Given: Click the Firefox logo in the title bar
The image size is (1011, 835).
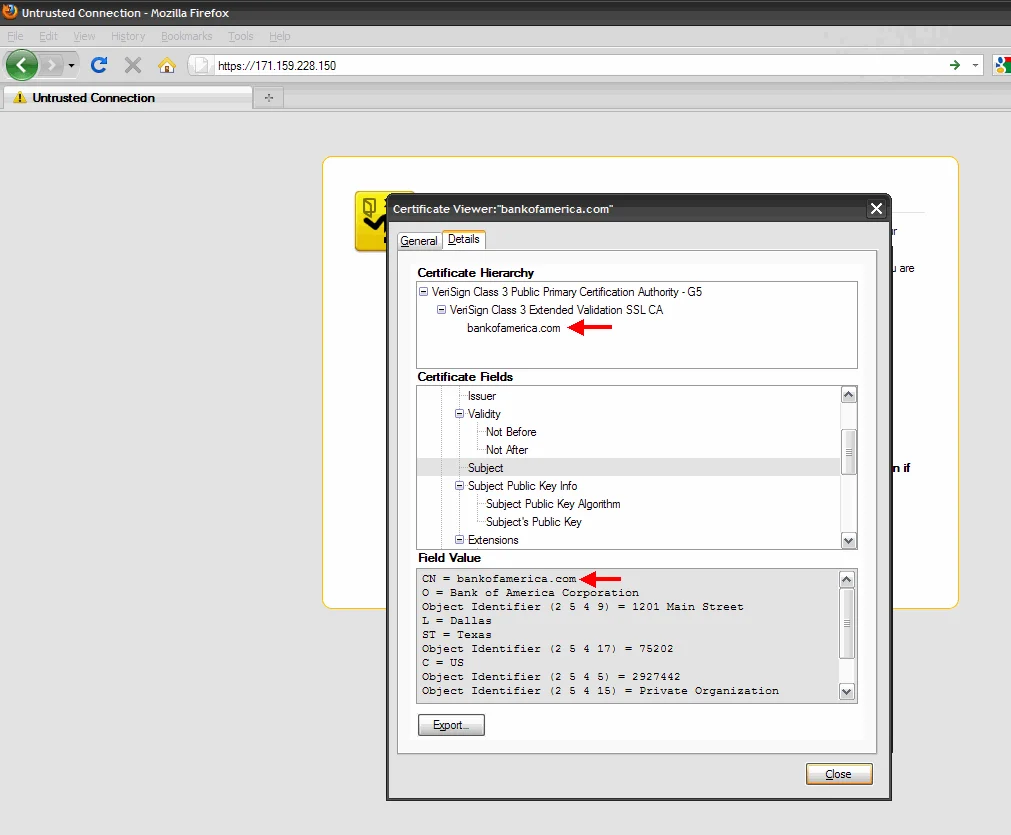Looking at the screenshot, I should tap(10, 12).
